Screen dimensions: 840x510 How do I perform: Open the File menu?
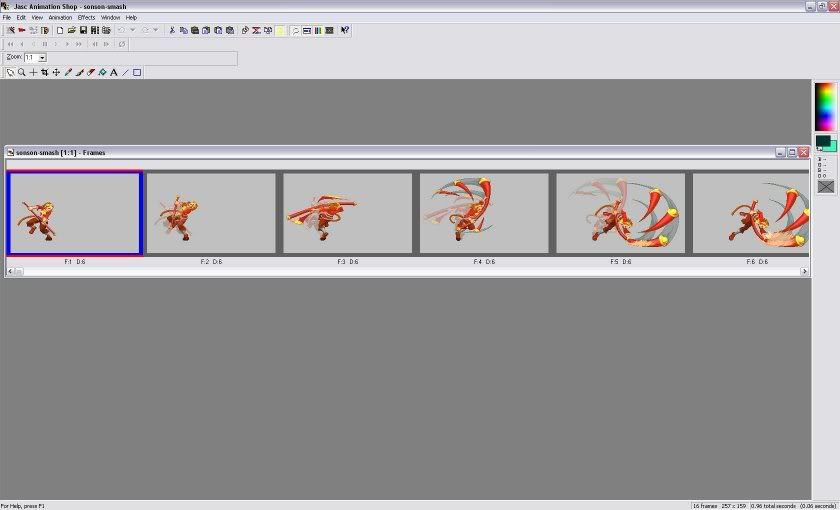point(6,18)
